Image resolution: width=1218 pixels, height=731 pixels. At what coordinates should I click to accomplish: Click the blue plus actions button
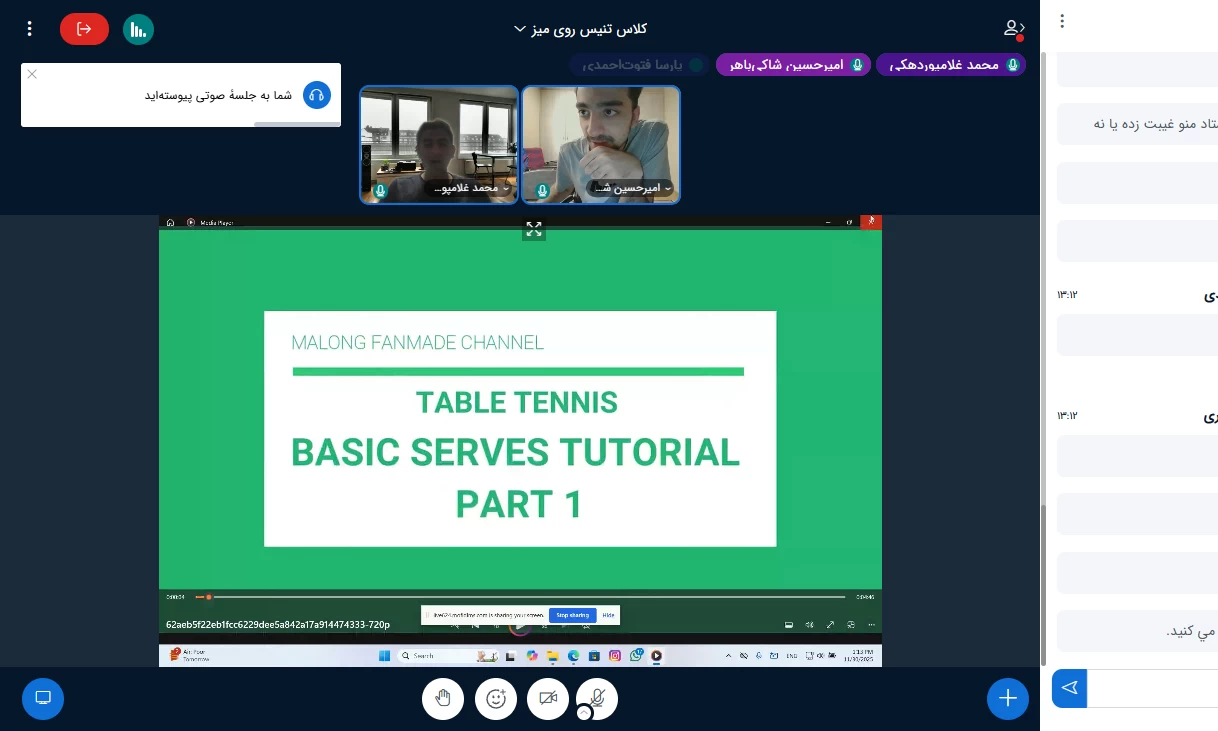[x=1007, y=698]
